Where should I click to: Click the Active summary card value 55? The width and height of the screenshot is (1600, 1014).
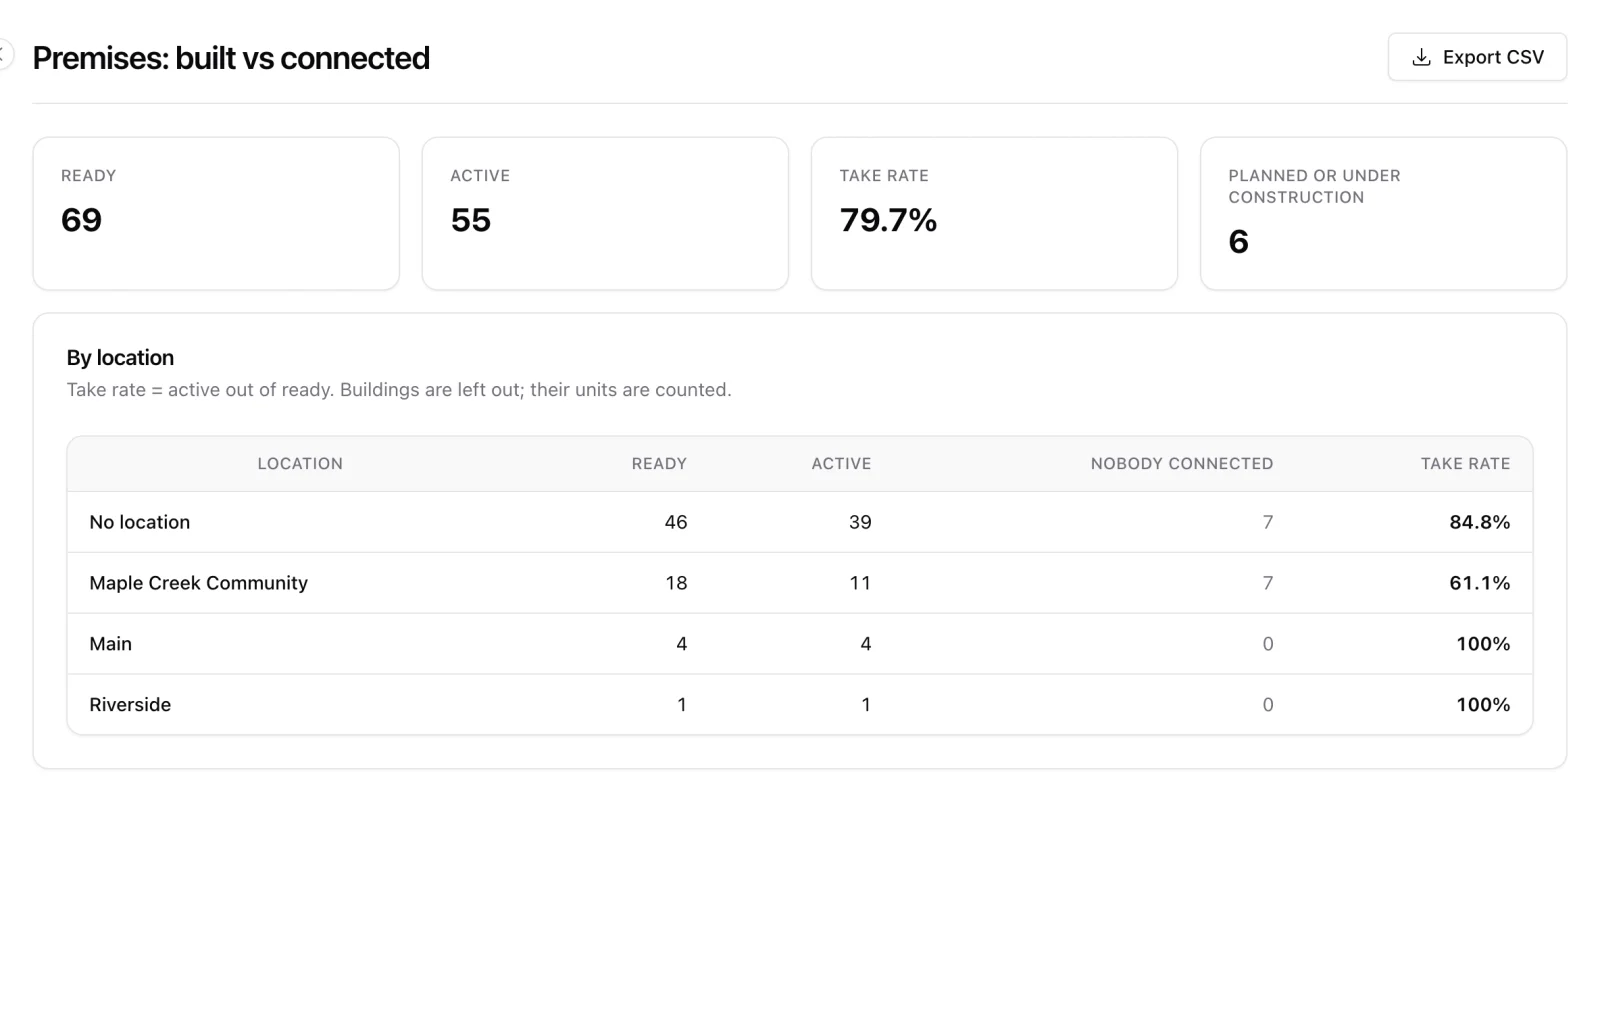point(471,220)
